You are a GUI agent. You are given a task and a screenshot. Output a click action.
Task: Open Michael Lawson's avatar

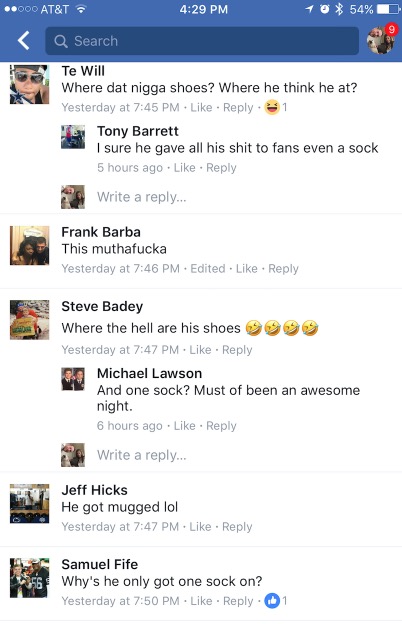point(73,379)
